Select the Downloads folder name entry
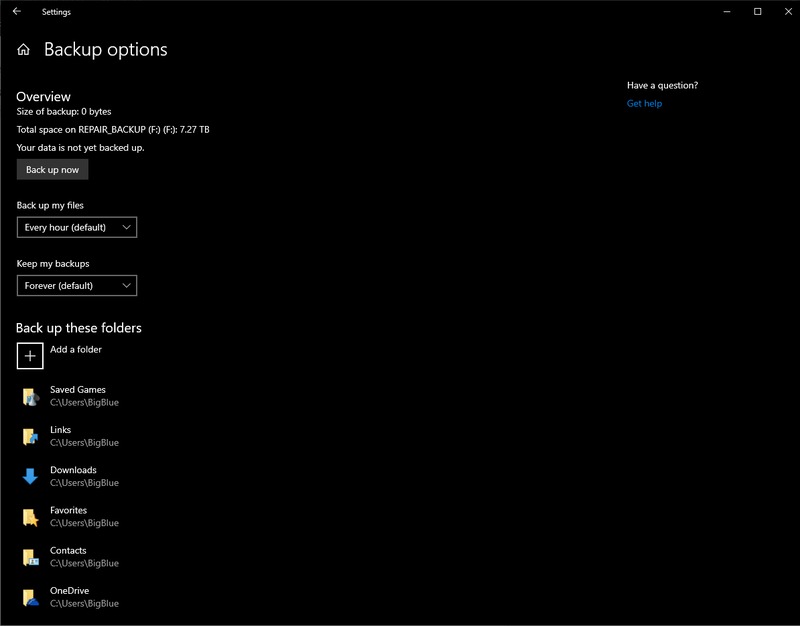Screen dimensions: 800x626 pyautogui.click(x=73, y=470)
